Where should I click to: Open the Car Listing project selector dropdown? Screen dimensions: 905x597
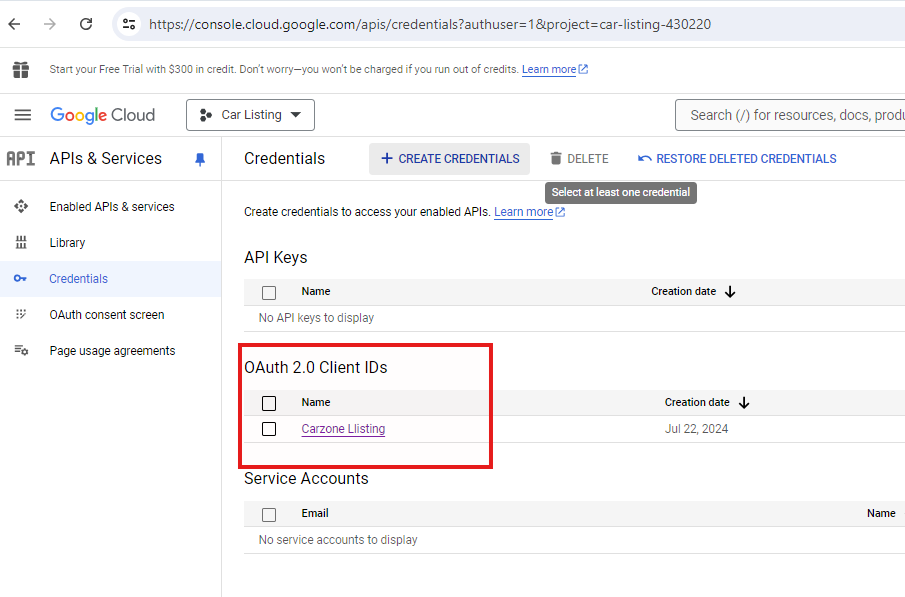click(250, 115)
